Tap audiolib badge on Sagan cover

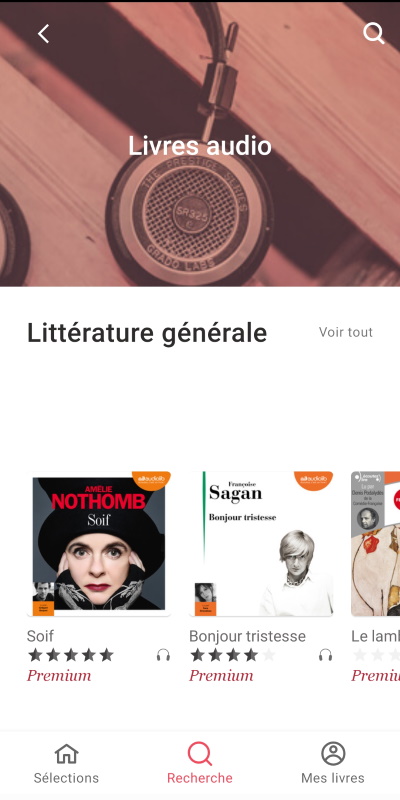click(313, 479)
